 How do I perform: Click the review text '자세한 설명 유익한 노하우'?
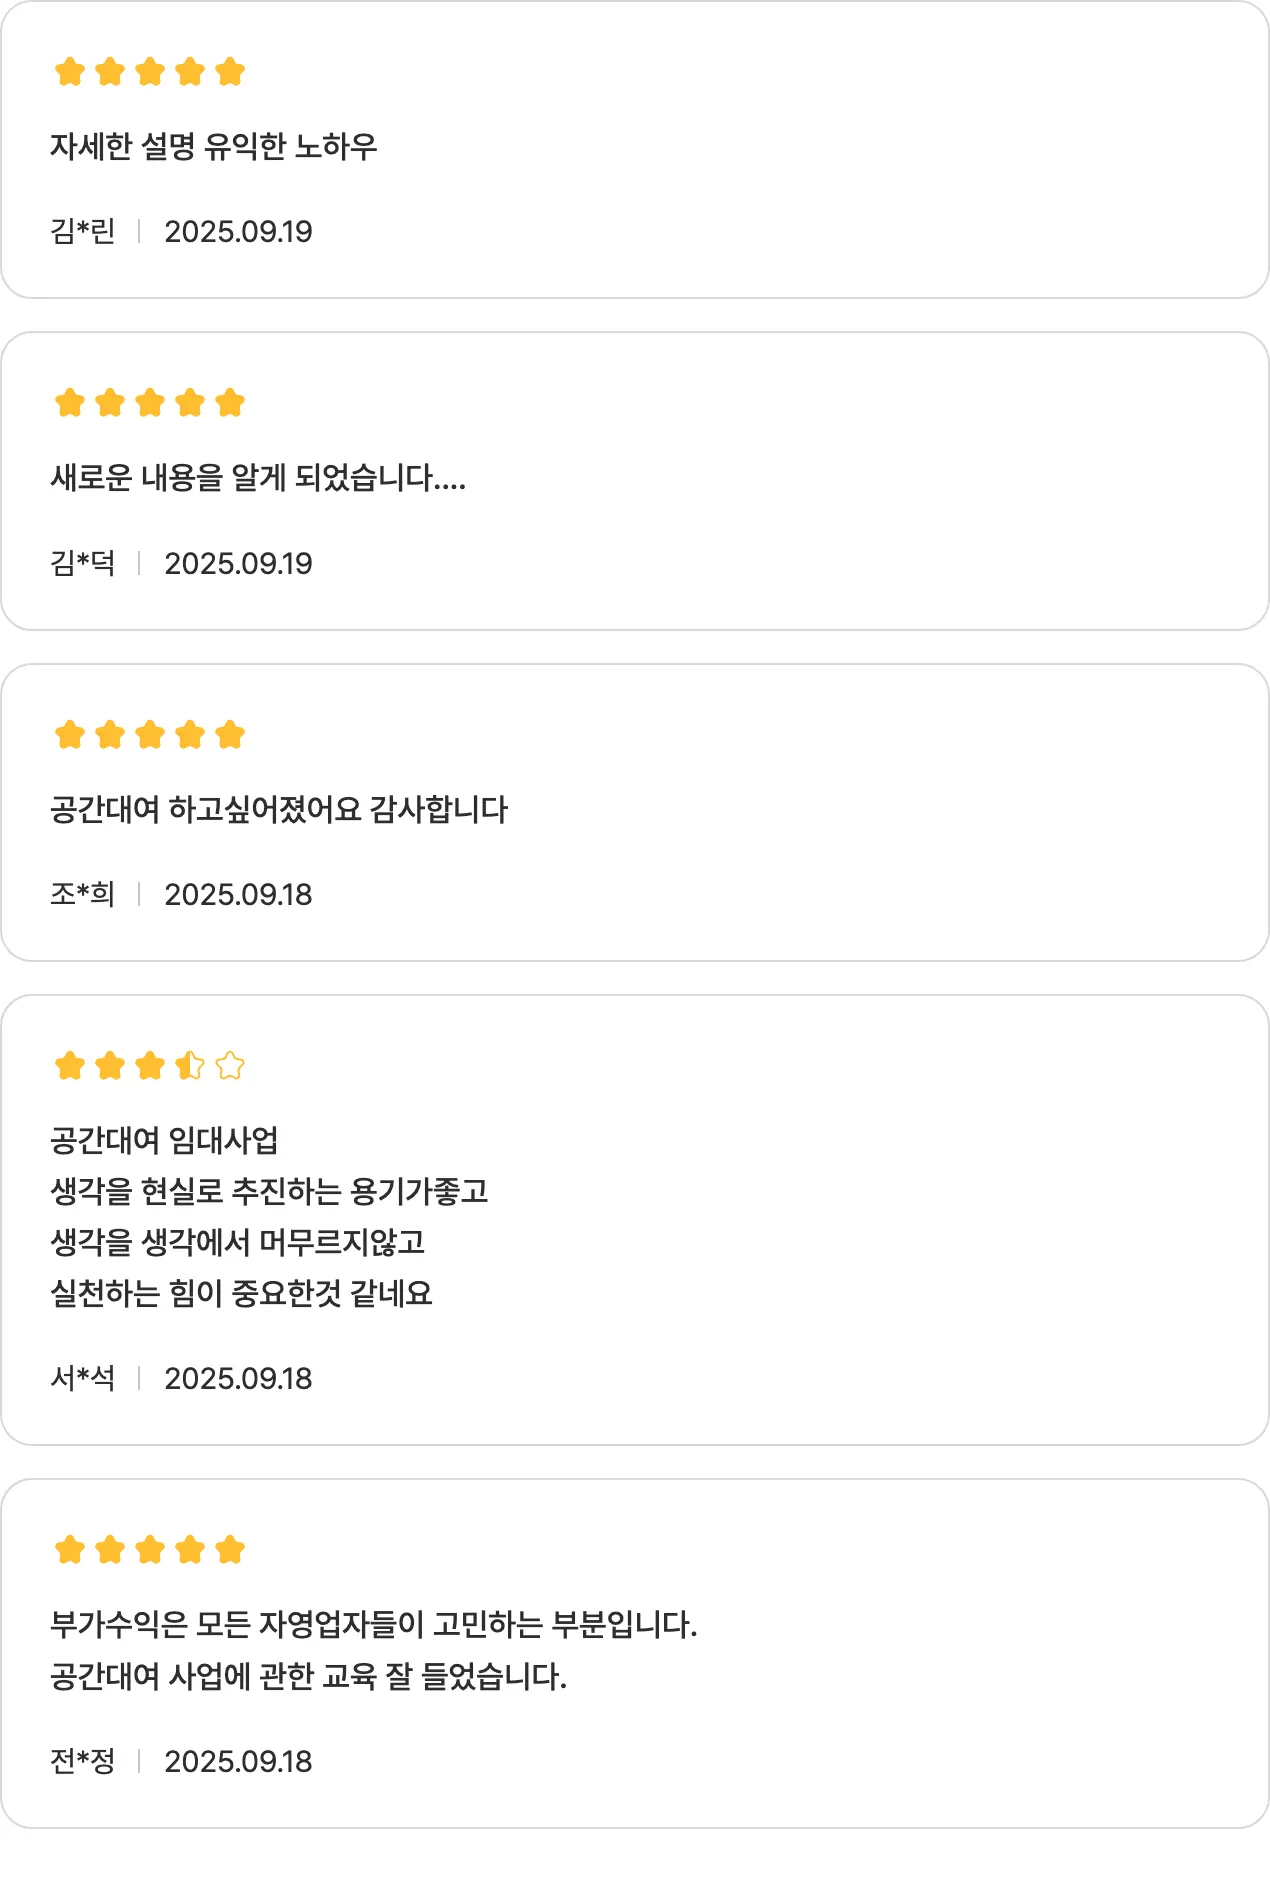214,147
